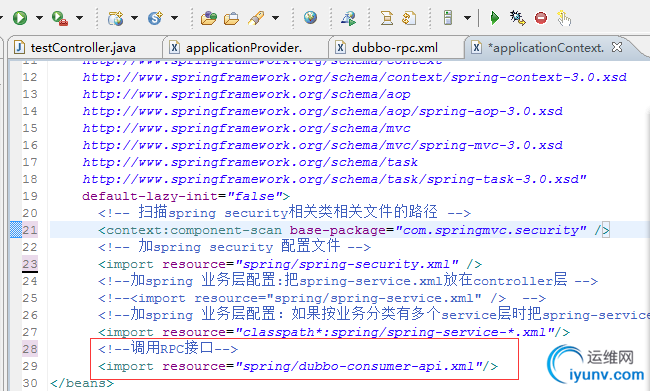Click the green Run button

19,18
